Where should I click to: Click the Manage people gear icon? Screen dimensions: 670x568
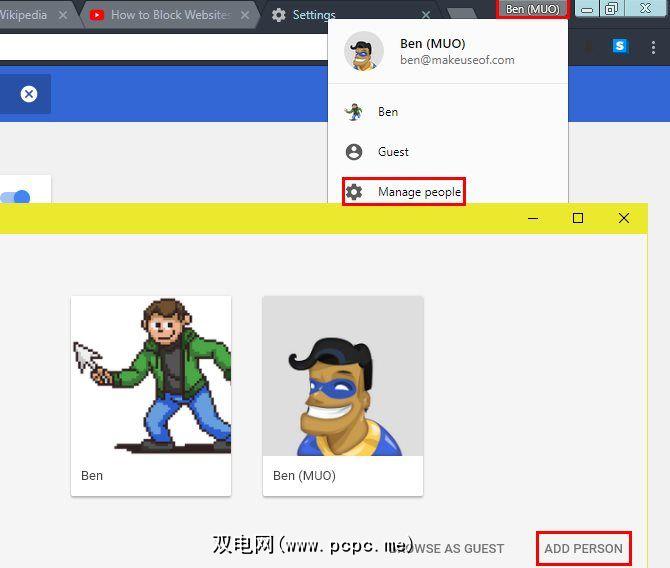pos(354,192)
